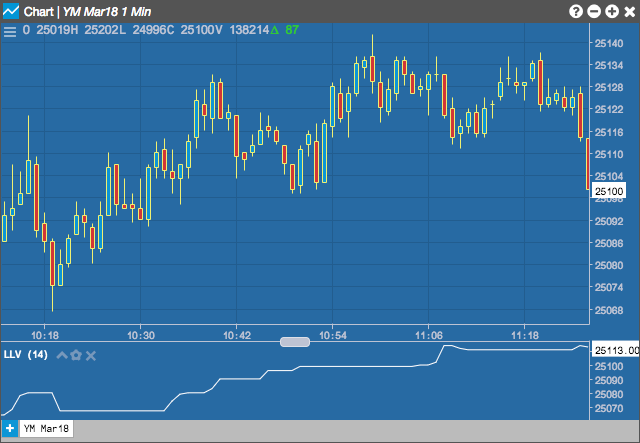This screenshot has width=640, height=443.
Task: Click the chart line logo icon
Action: (x=11, y=11)
